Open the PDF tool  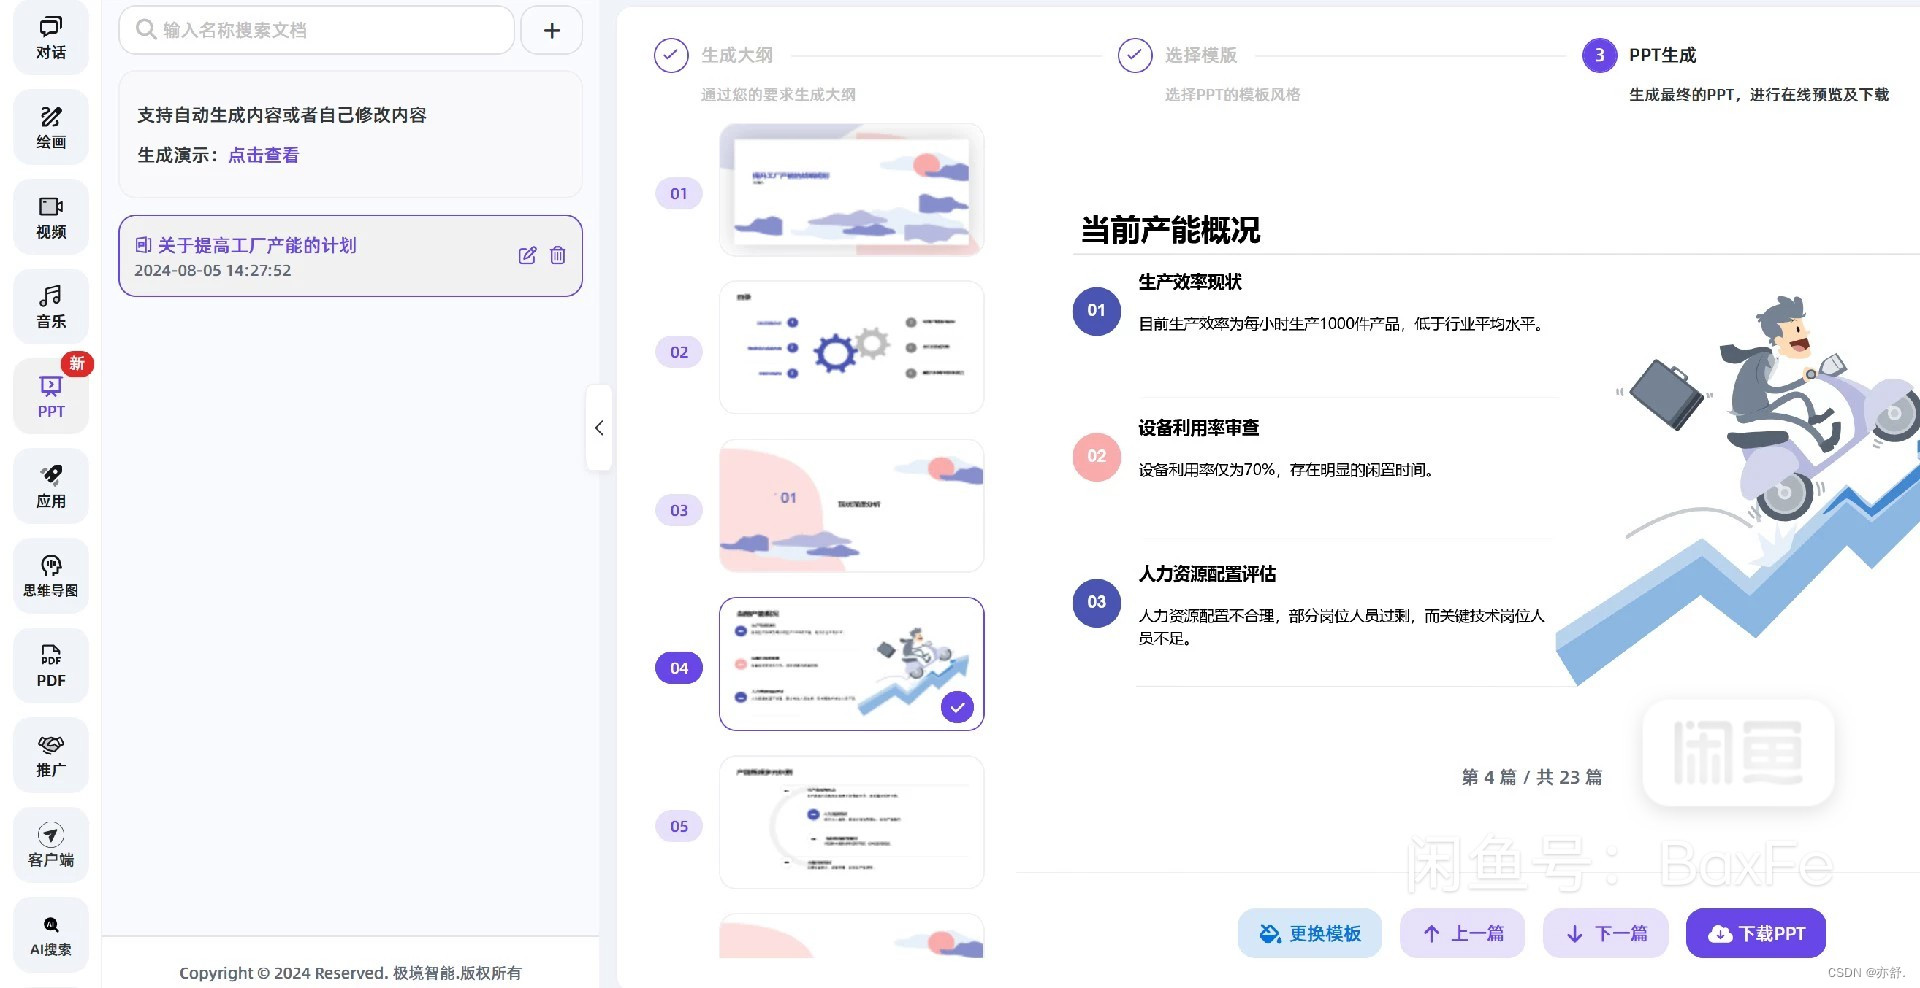[51, 666]
